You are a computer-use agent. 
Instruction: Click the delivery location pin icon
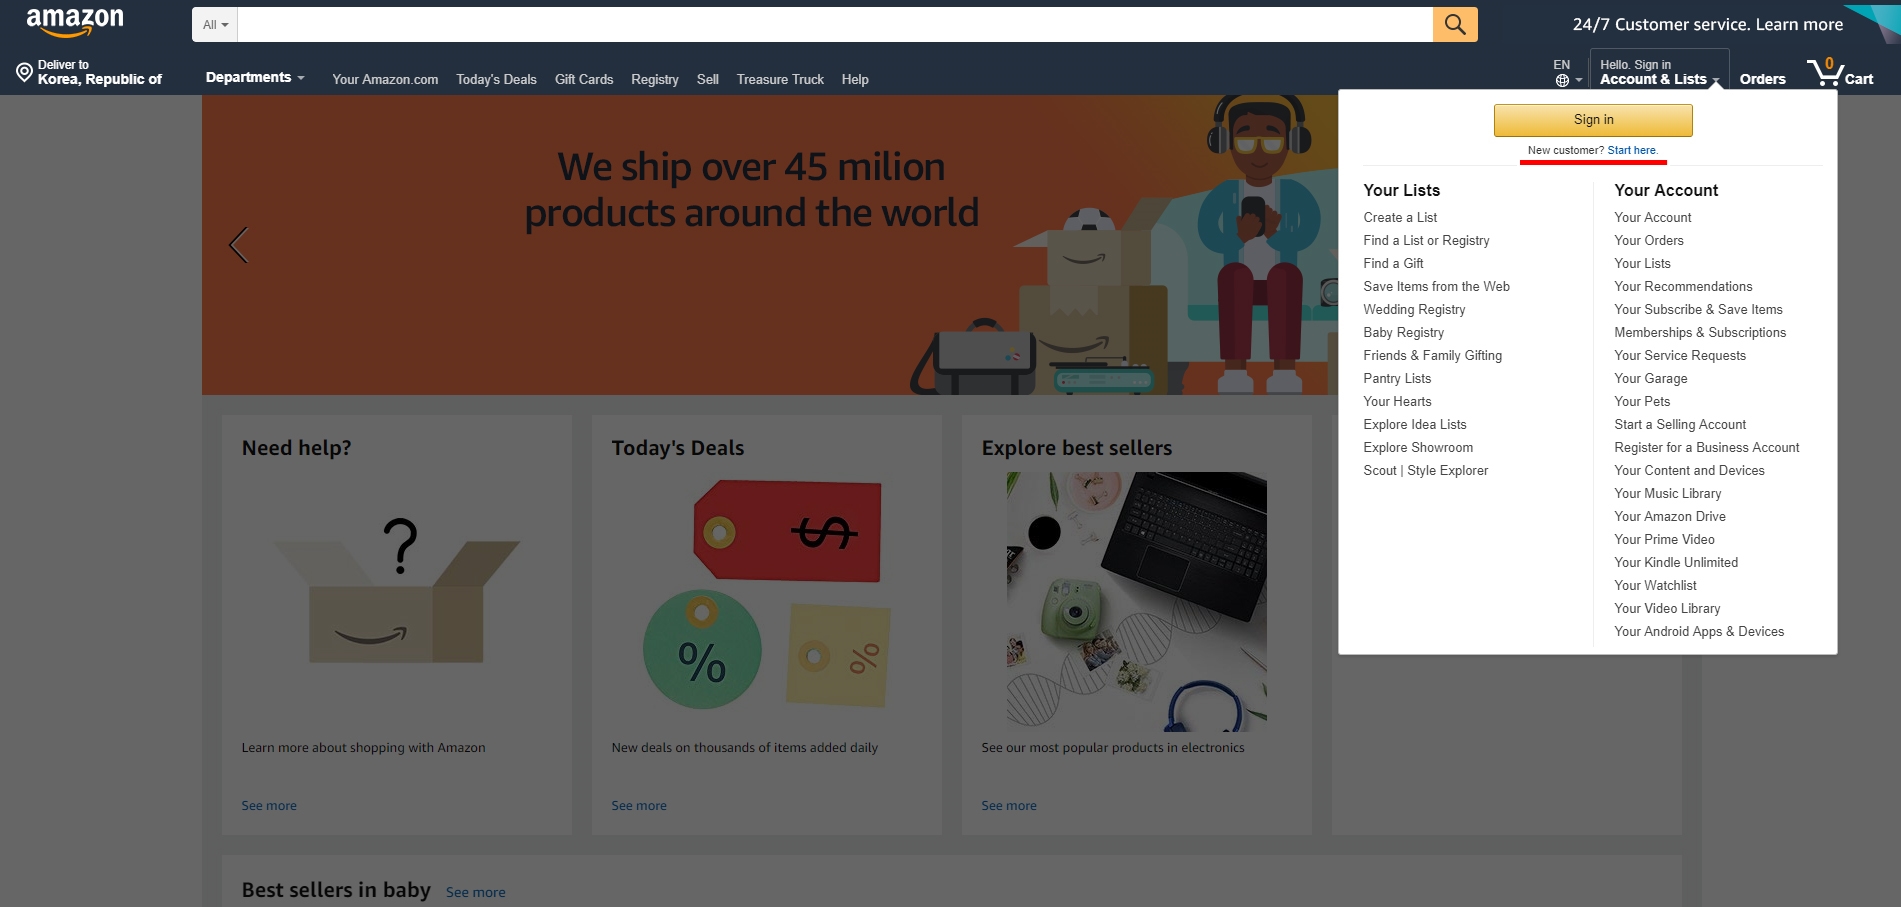(x=25, y=72)
